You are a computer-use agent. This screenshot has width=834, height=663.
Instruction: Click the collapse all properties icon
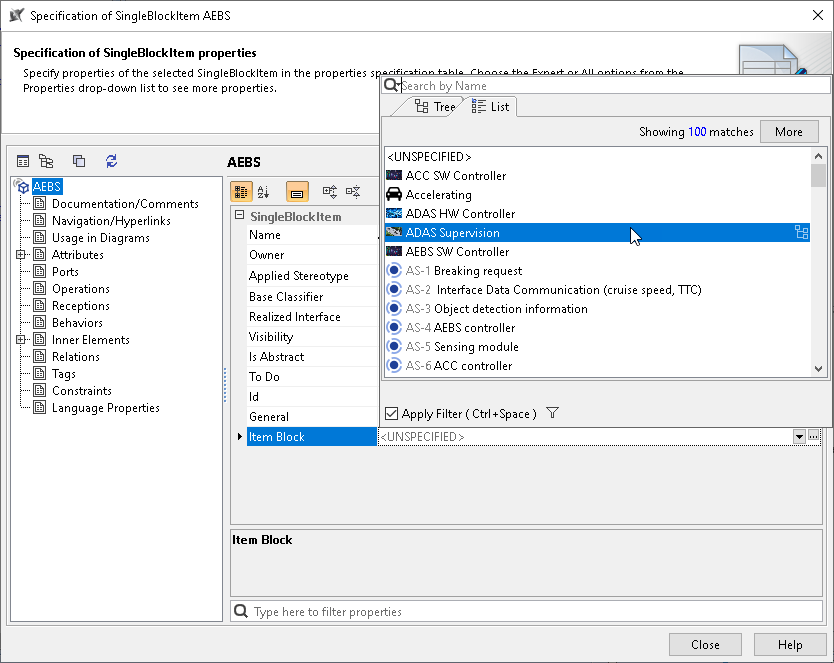pos(353,192)
